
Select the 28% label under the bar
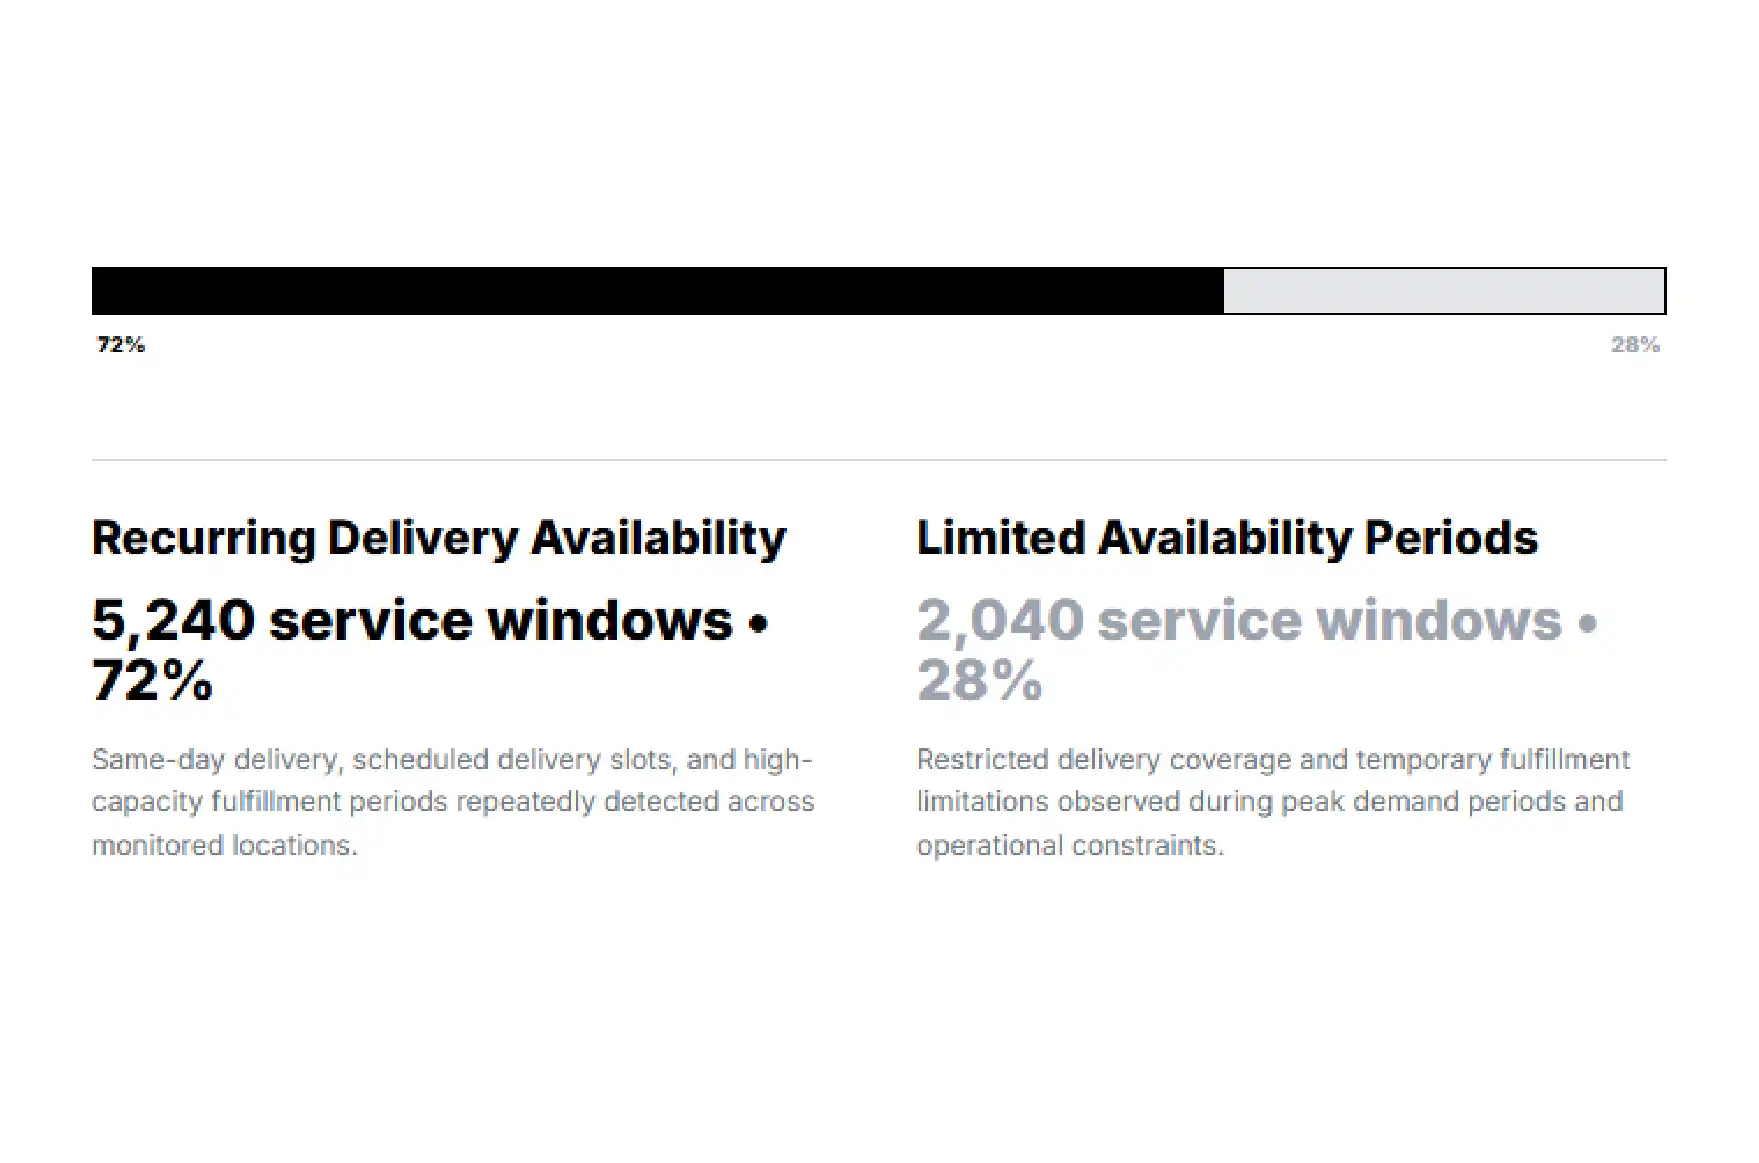click(1635, 345)
